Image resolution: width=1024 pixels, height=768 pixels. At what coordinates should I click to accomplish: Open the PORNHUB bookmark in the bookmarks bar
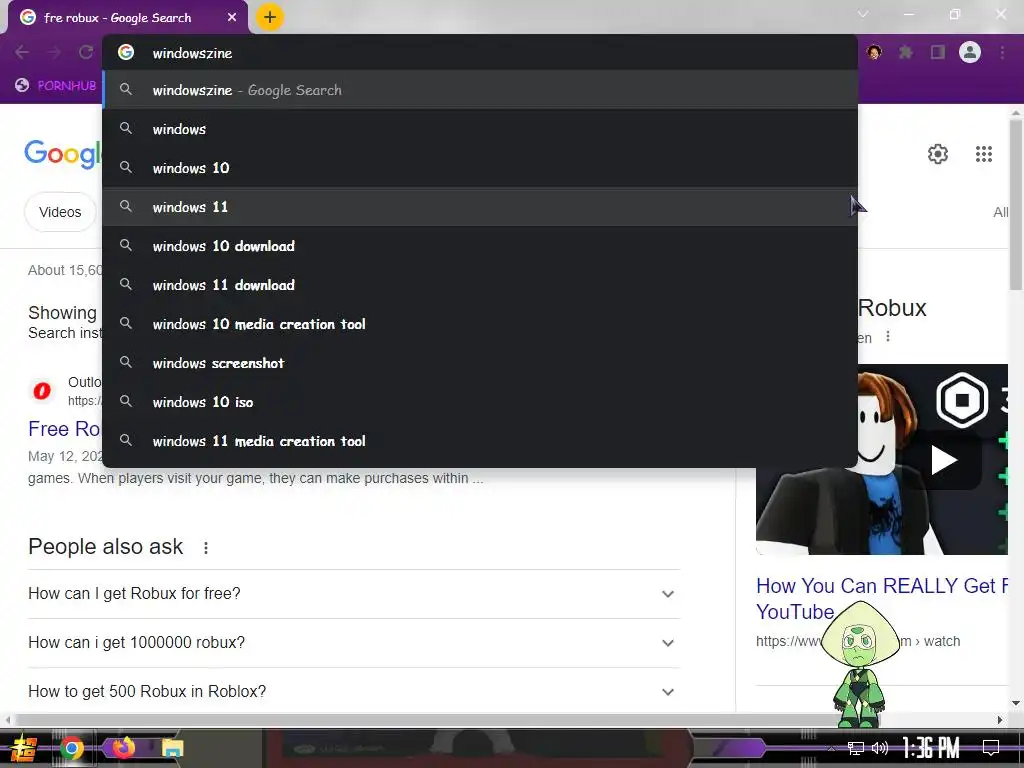pyautogui.click(x=56, y=85)
